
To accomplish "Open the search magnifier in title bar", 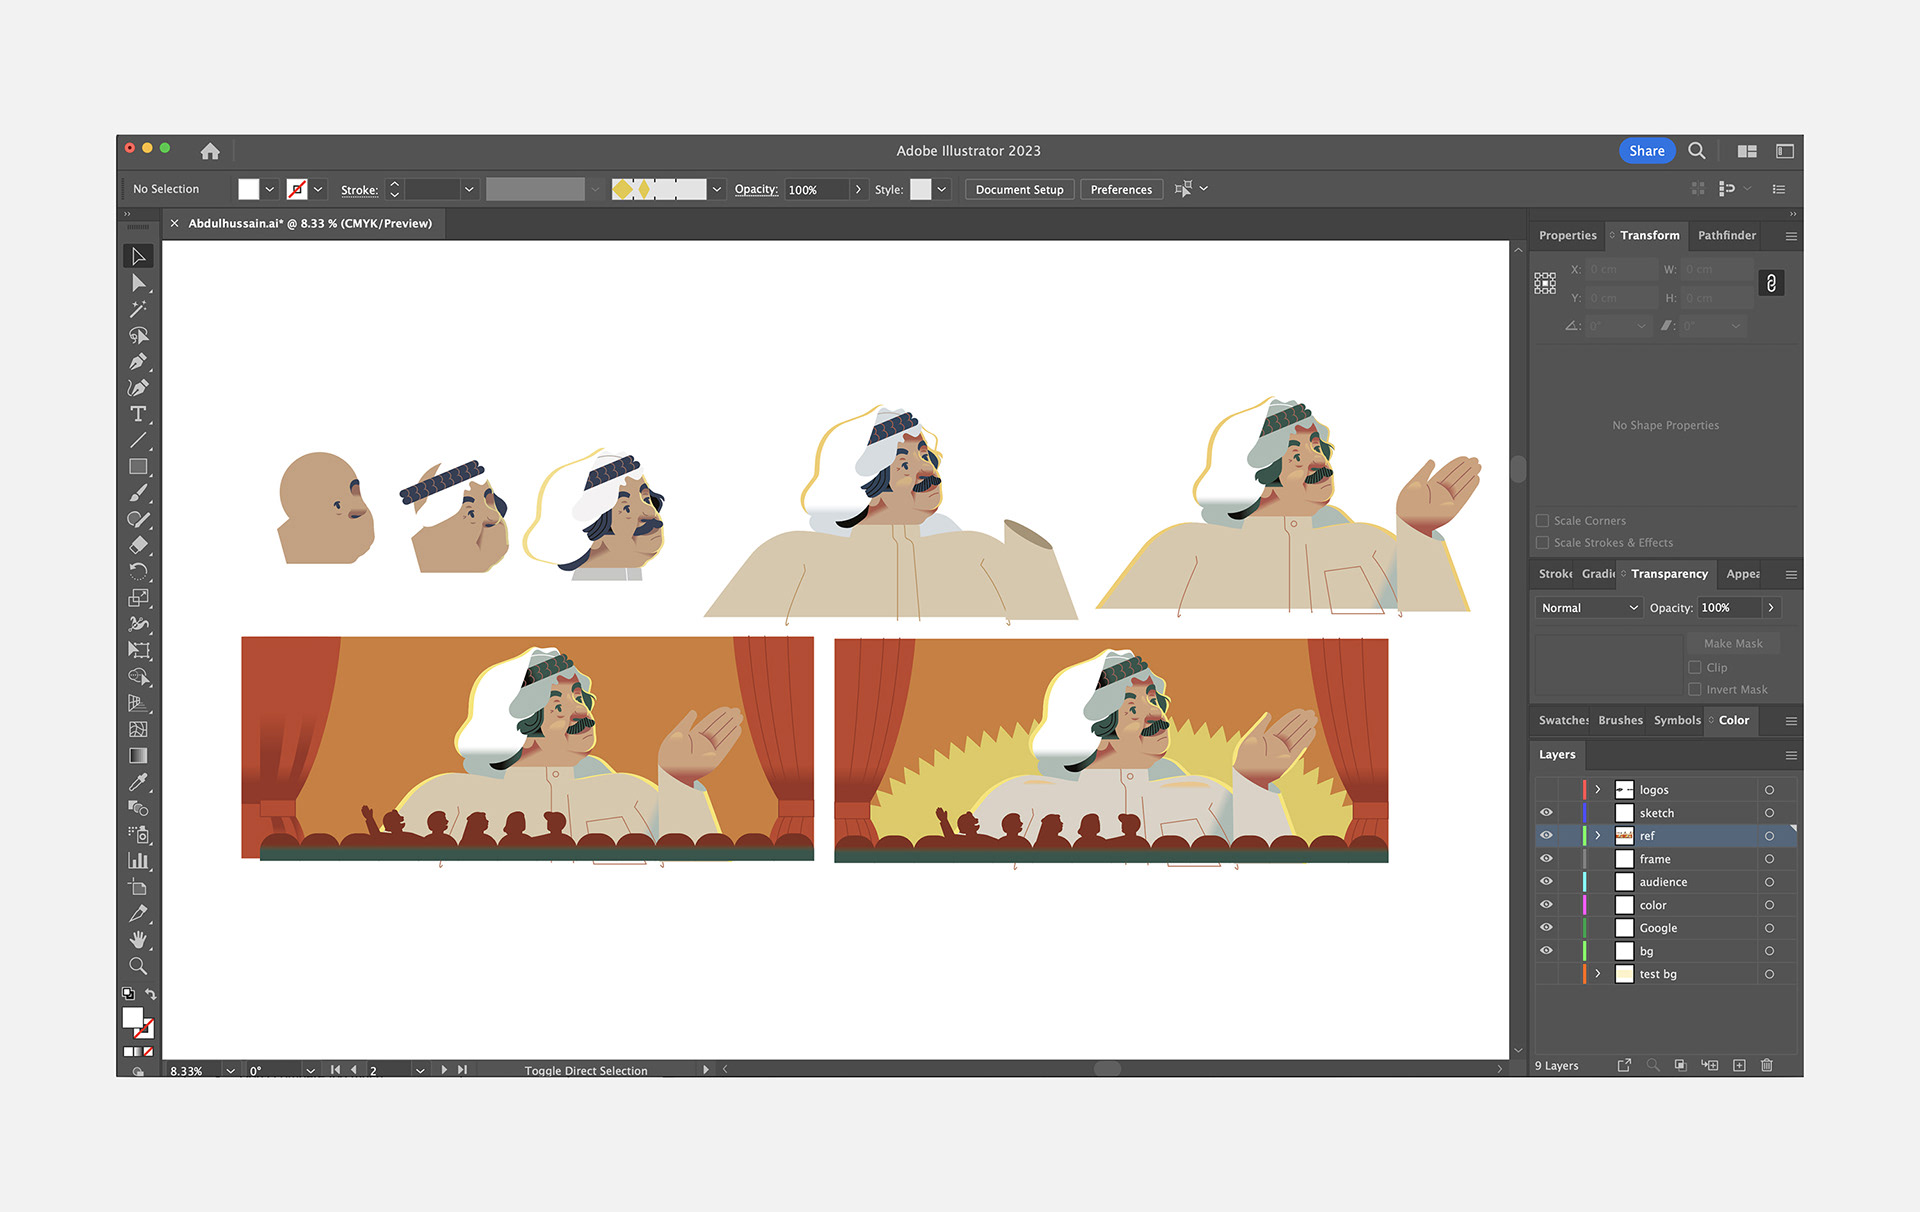I will click(x=1697, y=151).
